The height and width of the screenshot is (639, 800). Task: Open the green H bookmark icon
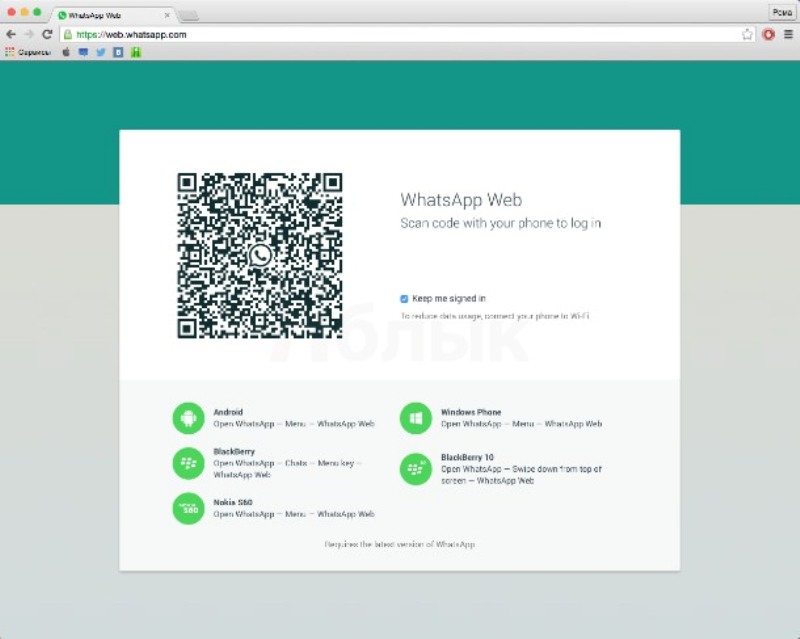[x=136, y=52]
